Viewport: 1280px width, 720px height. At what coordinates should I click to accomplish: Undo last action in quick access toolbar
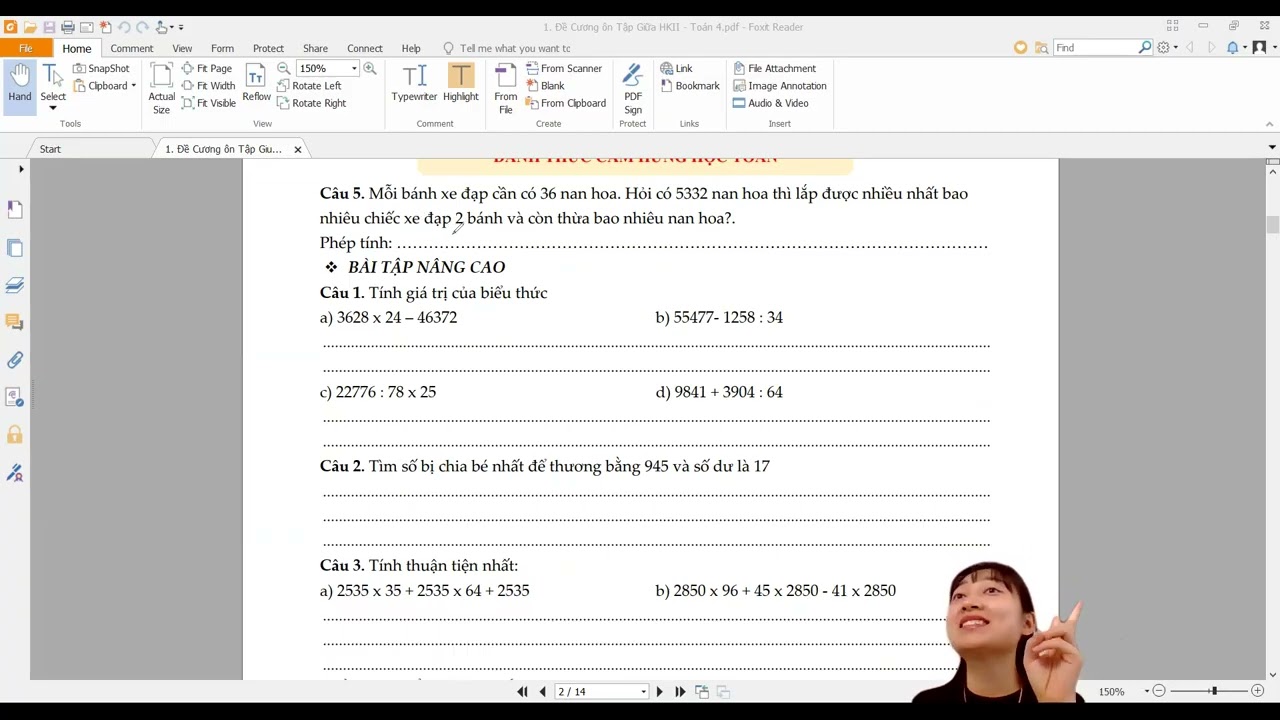[124, 27]
